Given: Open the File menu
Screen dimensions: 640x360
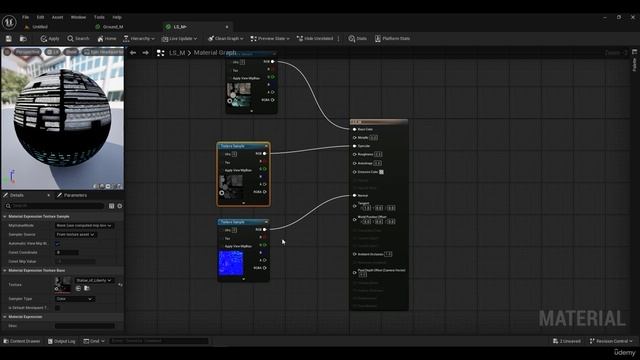Looking at the screenshot, I should pyautogui.click(x=25, y=17).
